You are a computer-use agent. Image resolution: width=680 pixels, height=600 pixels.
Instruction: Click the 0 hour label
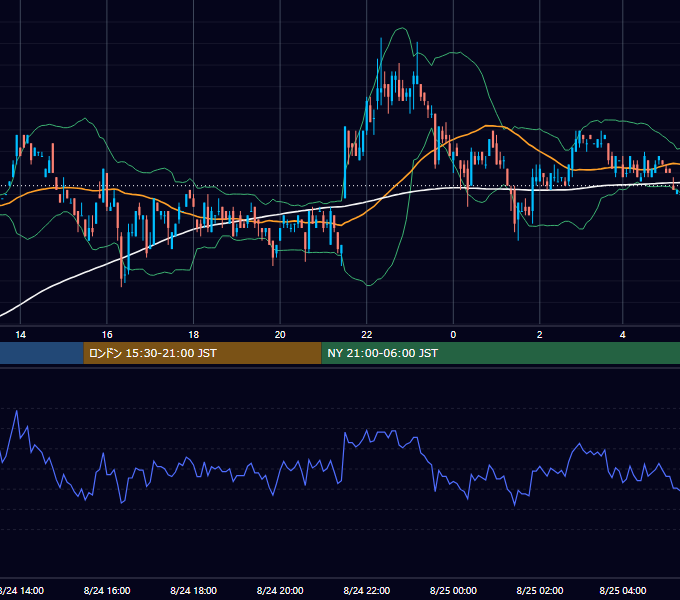click(453, 335)
